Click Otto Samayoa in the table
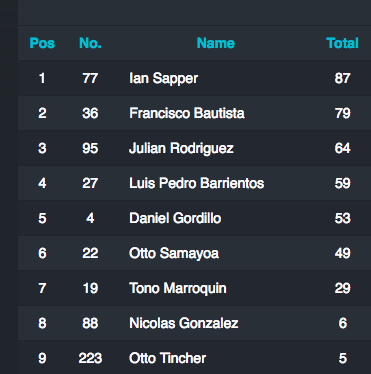 pos(174,253)
